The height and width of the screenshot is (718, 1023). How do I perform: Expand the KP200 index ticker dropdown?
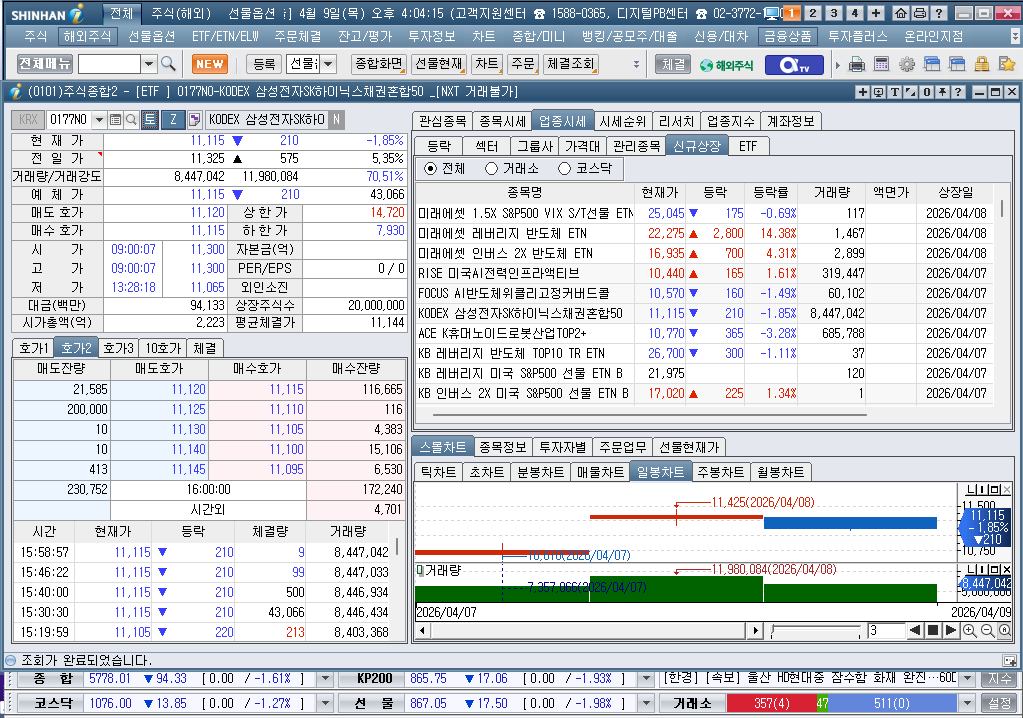point(646,679)
